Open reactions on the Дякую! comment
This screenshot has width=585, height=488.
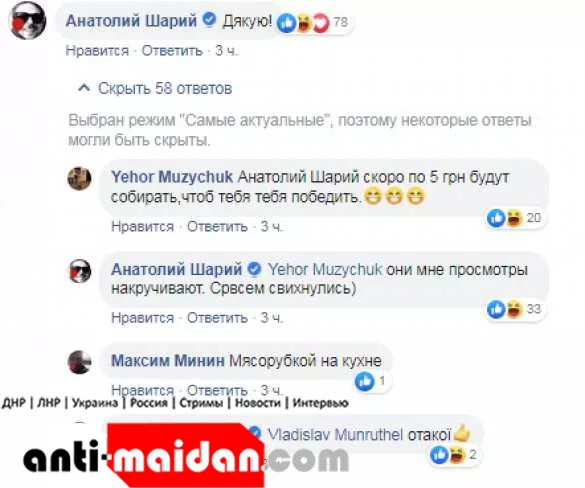[312, 23]
